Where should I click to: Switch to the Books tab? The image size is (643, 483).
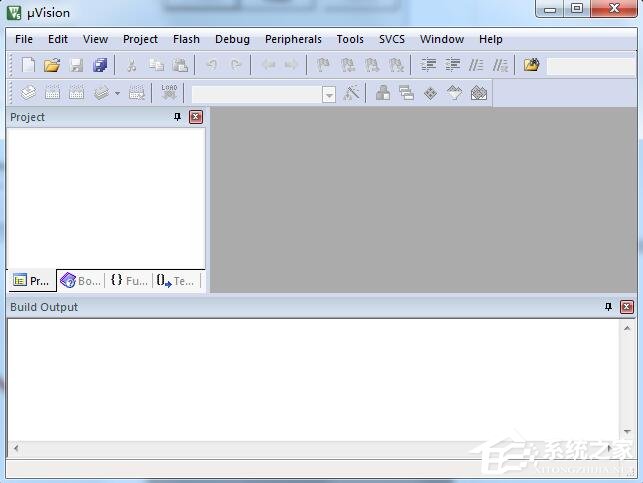[x=80, y=281]
